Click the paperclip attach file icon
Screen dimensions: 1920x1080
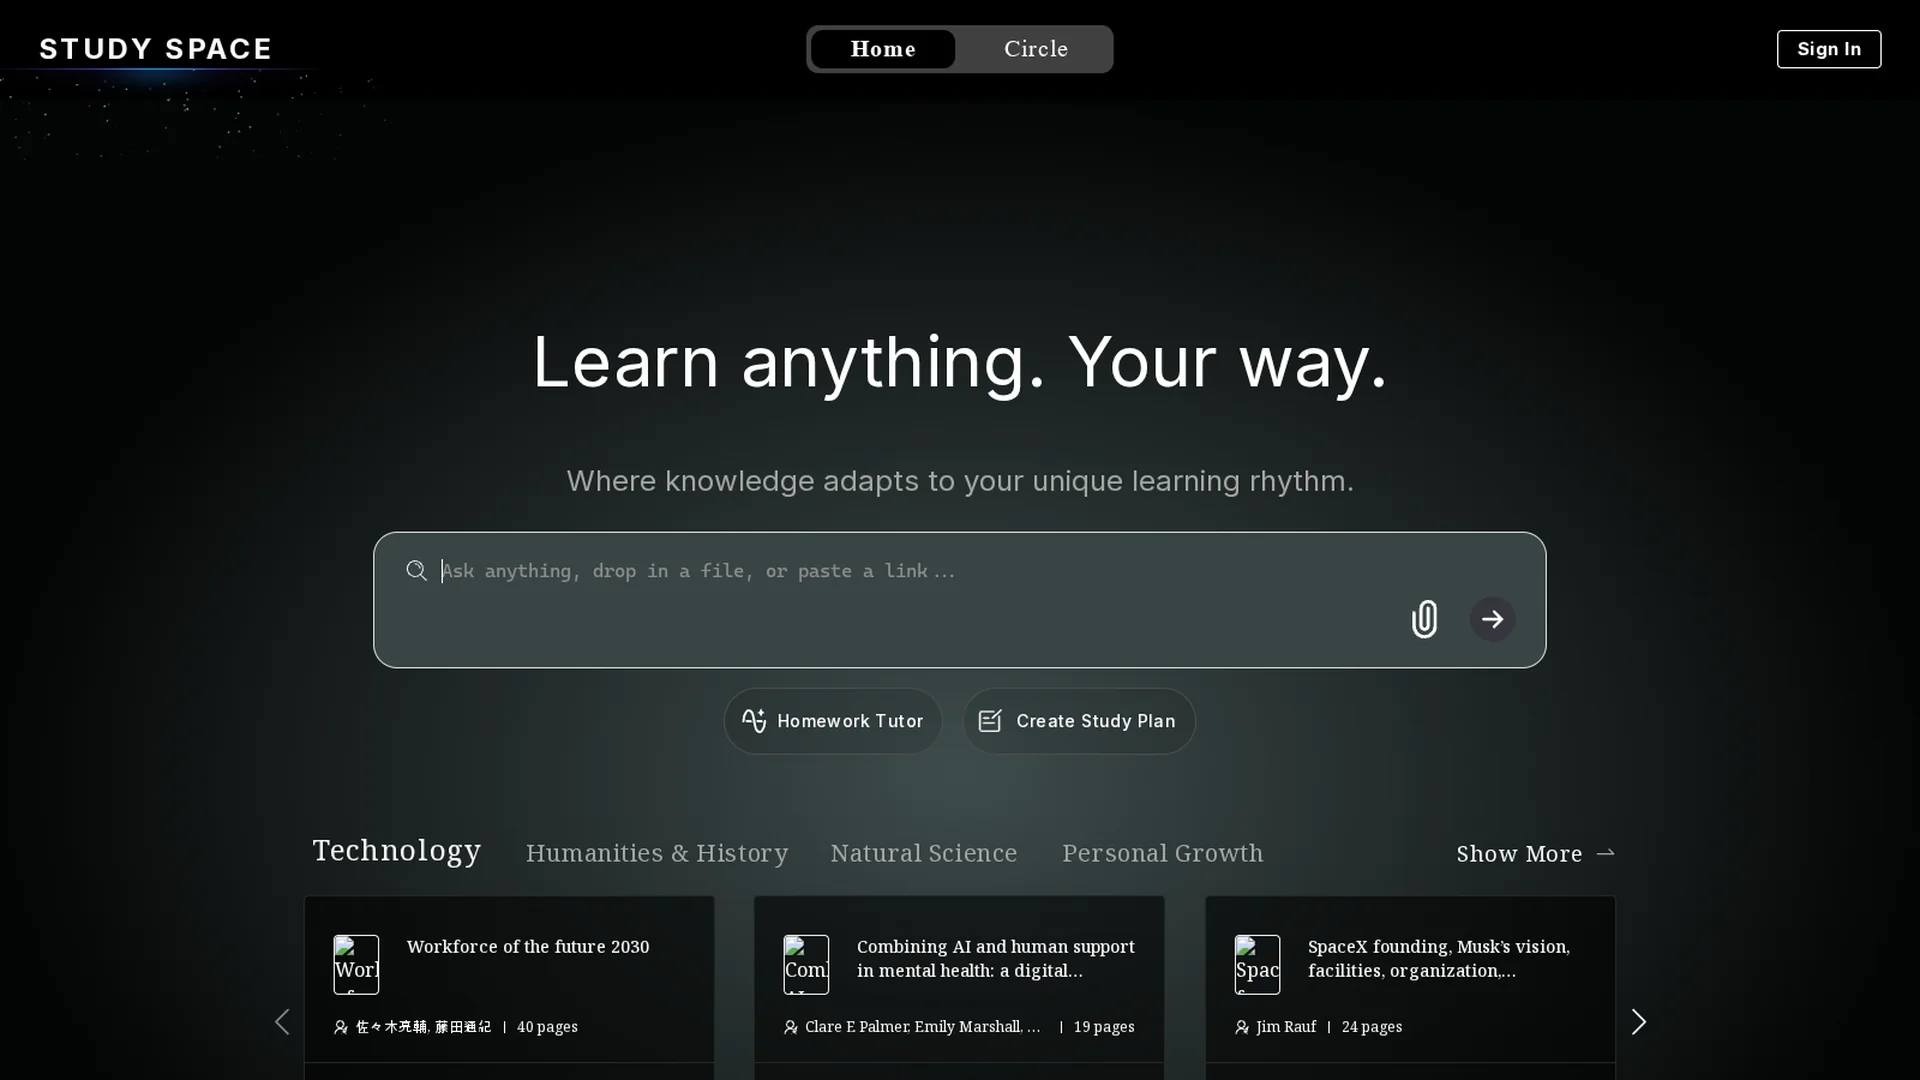[x=1424, y=619]
